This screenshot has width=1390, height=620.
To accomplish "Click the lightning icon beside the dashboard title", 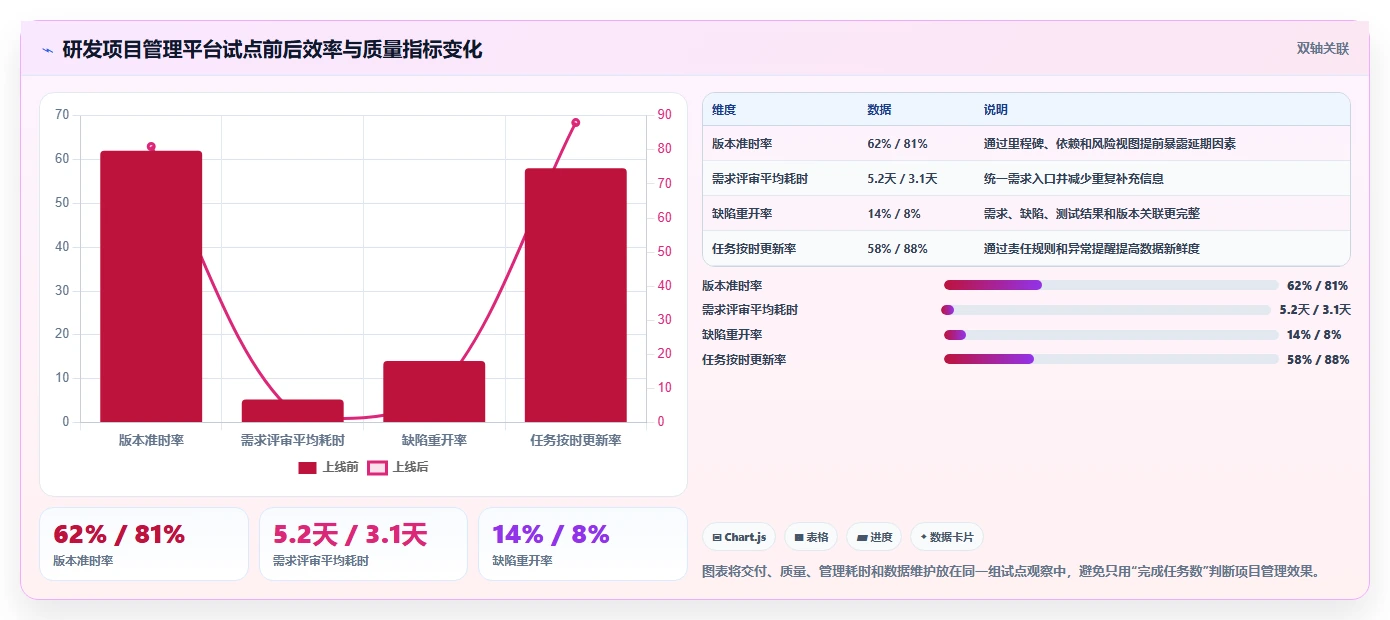I will [x=47, y=50].
